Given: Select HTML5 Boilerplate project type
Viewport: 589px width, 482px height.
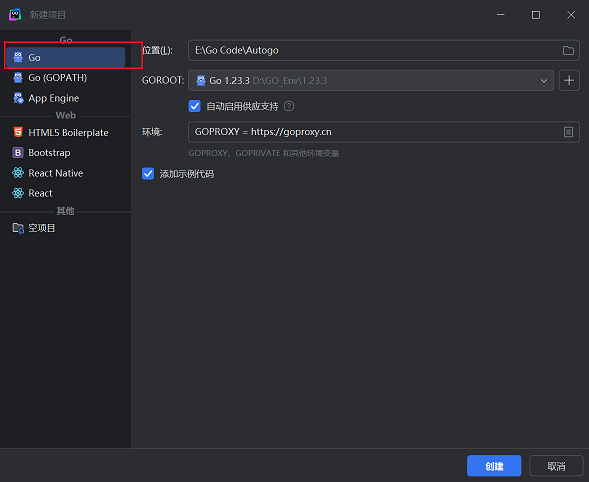Looking at the screenshot, I should 65,132.
